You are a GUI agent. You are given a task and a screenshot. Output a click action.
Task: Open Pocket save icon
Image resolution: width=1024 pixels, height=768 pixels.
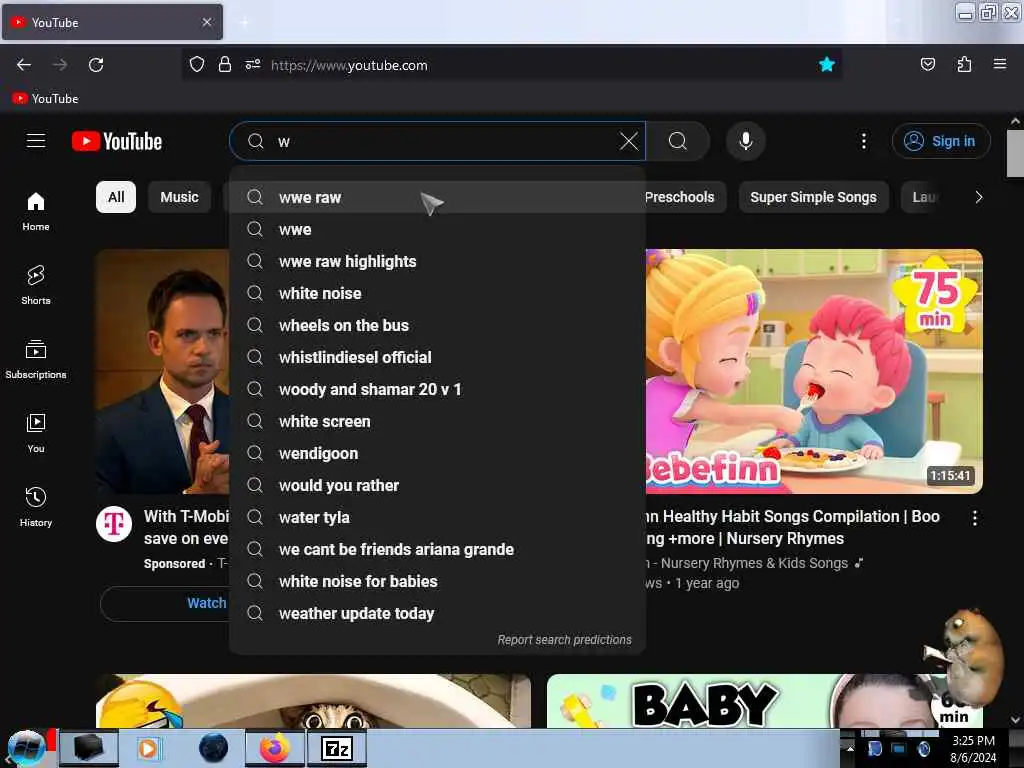coord(927,65)
